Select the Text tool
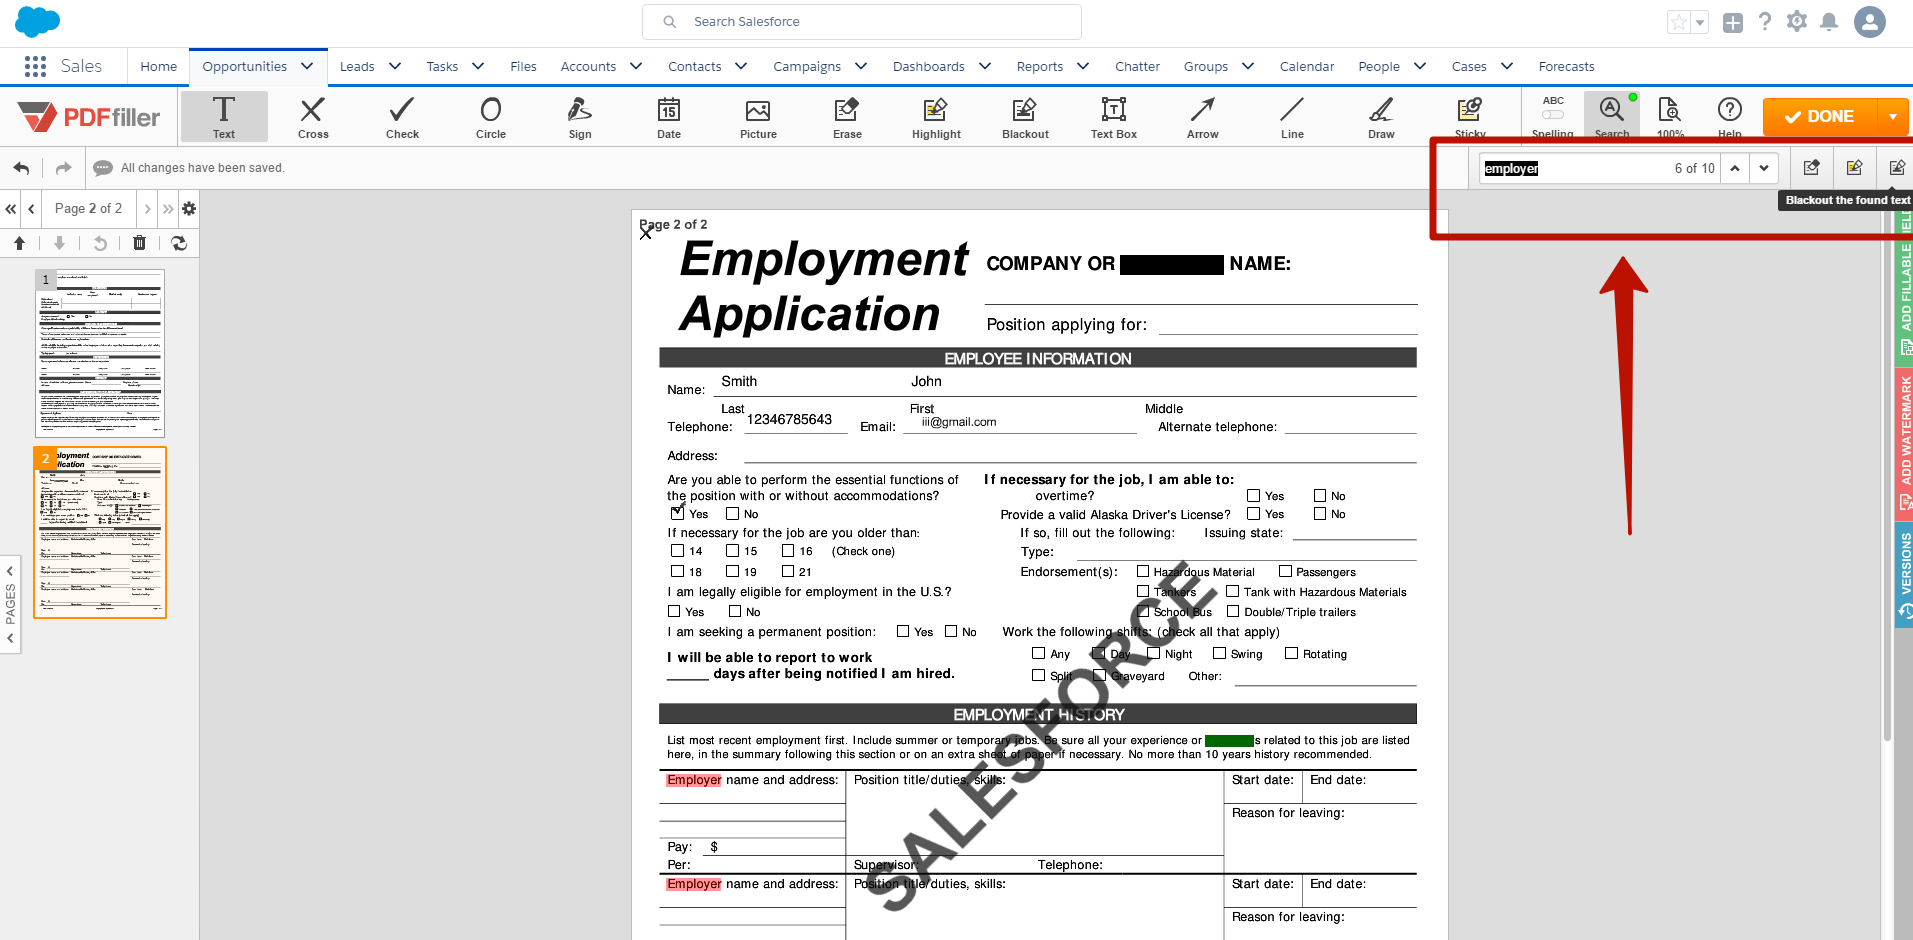This screenshot has height=940, width=1913. coord(224,117)
